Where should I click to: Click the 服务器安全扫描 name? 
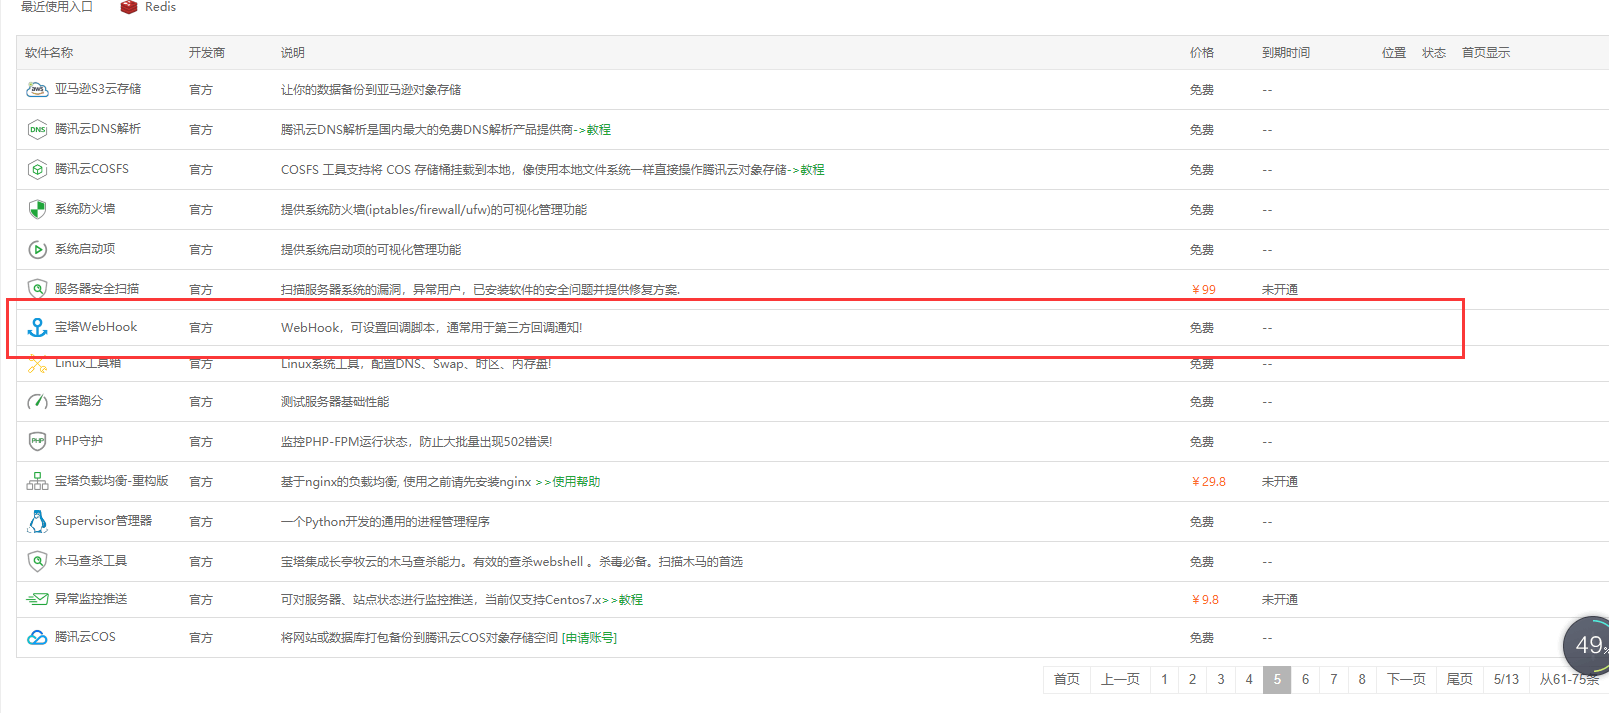[x=97, y=289]
